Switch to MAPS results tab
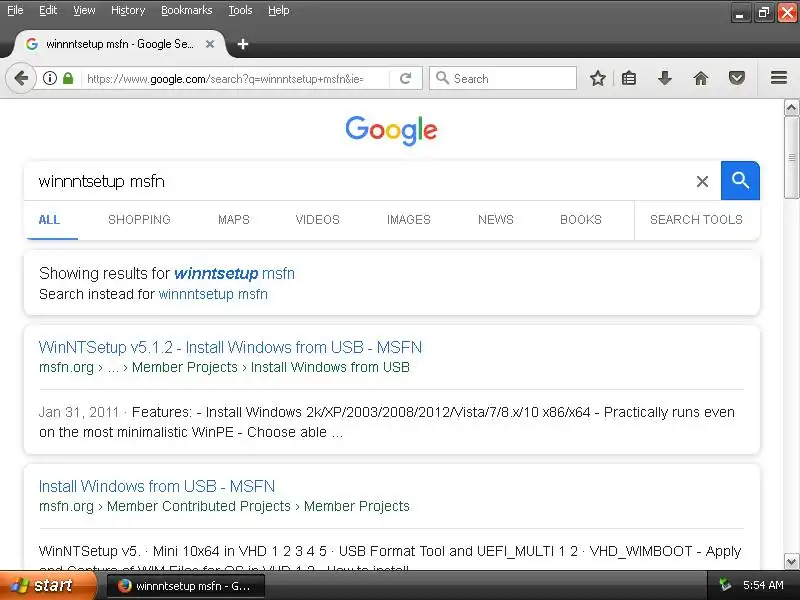 coord(234,220)
